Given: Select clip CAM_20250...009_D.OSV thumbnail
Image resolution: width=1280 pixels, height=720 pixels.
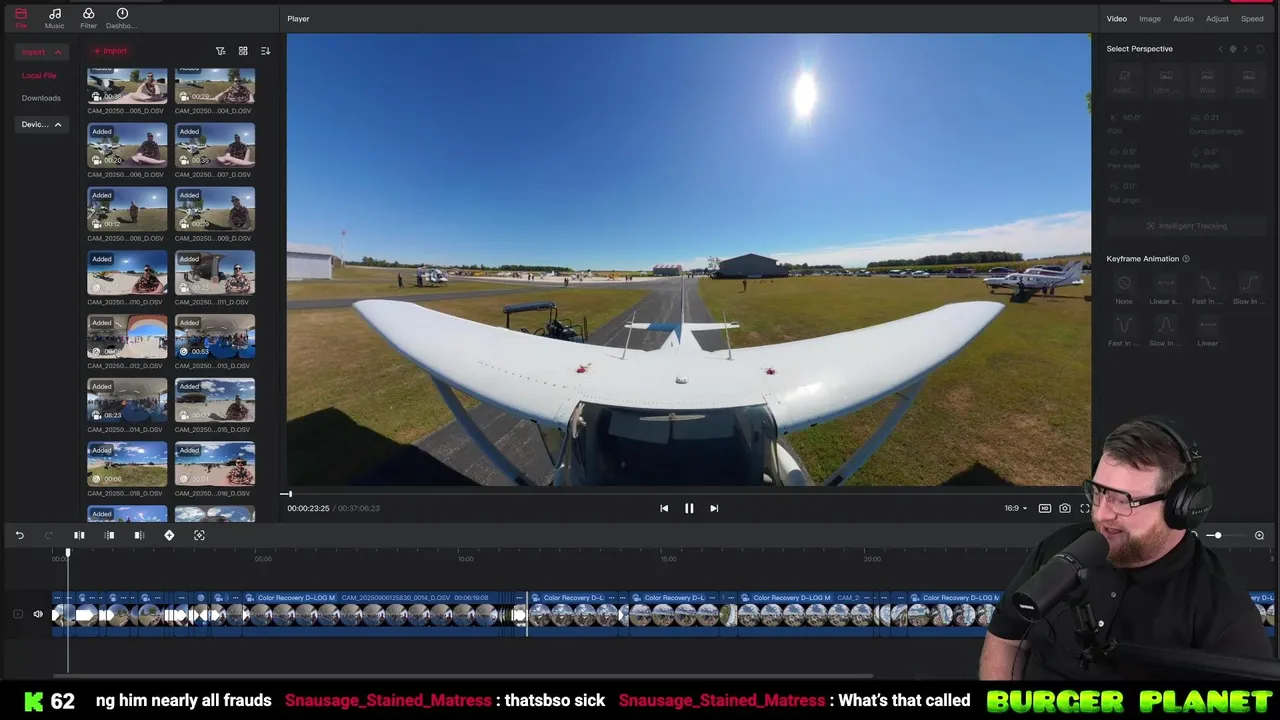Looking at the screenshot, I should [x=215, y=209].
